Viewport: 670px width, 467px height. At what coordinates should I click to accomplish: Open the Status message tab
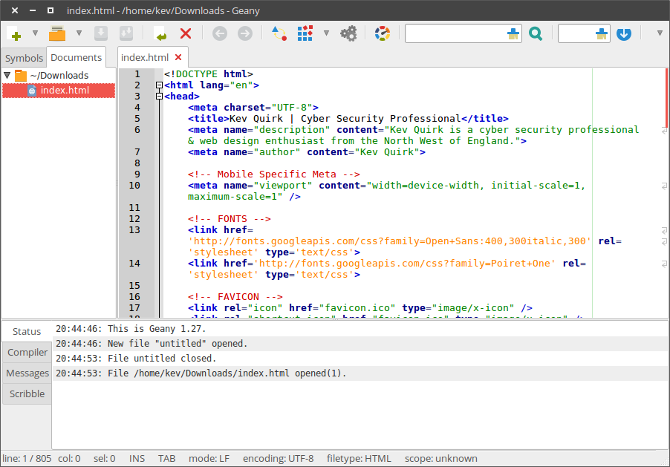pyautogui.click(x=26, y=332)
